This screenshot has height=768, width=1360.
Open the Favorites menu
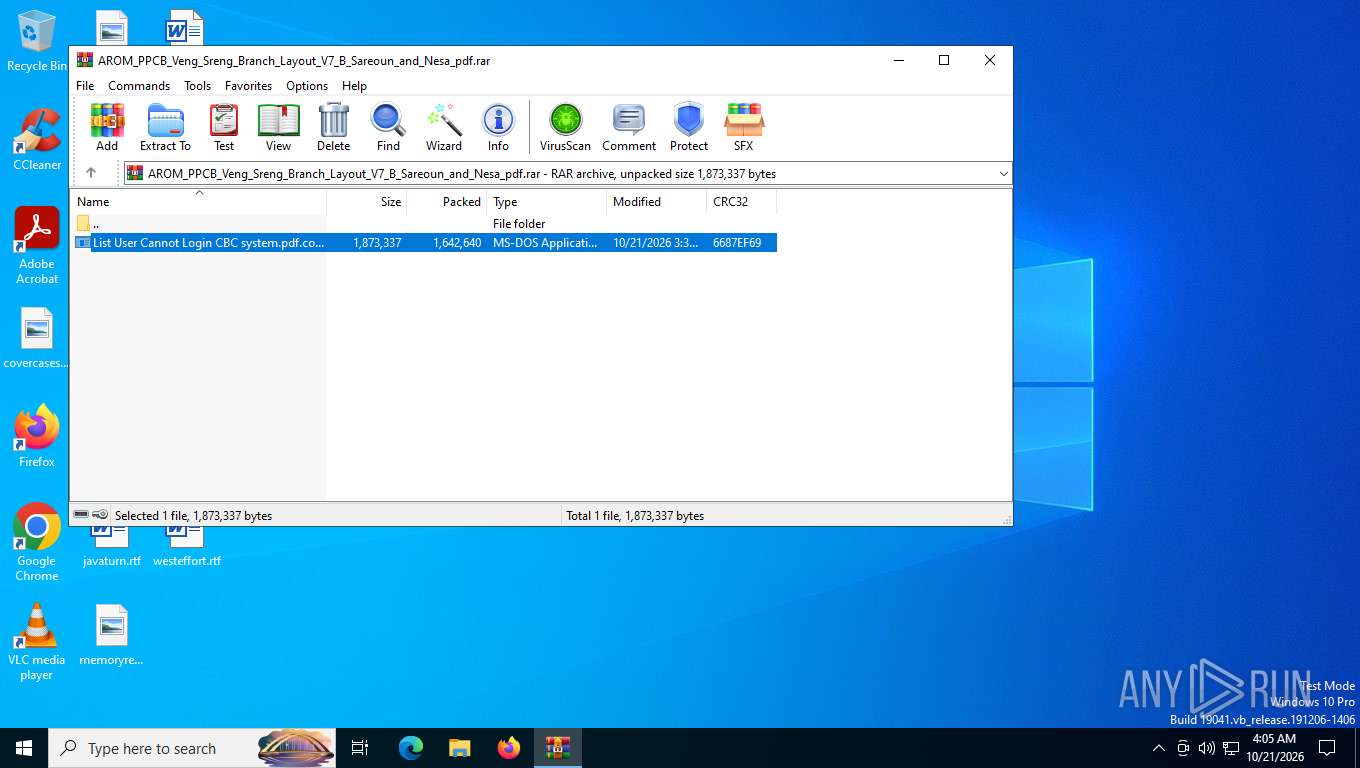249,86
